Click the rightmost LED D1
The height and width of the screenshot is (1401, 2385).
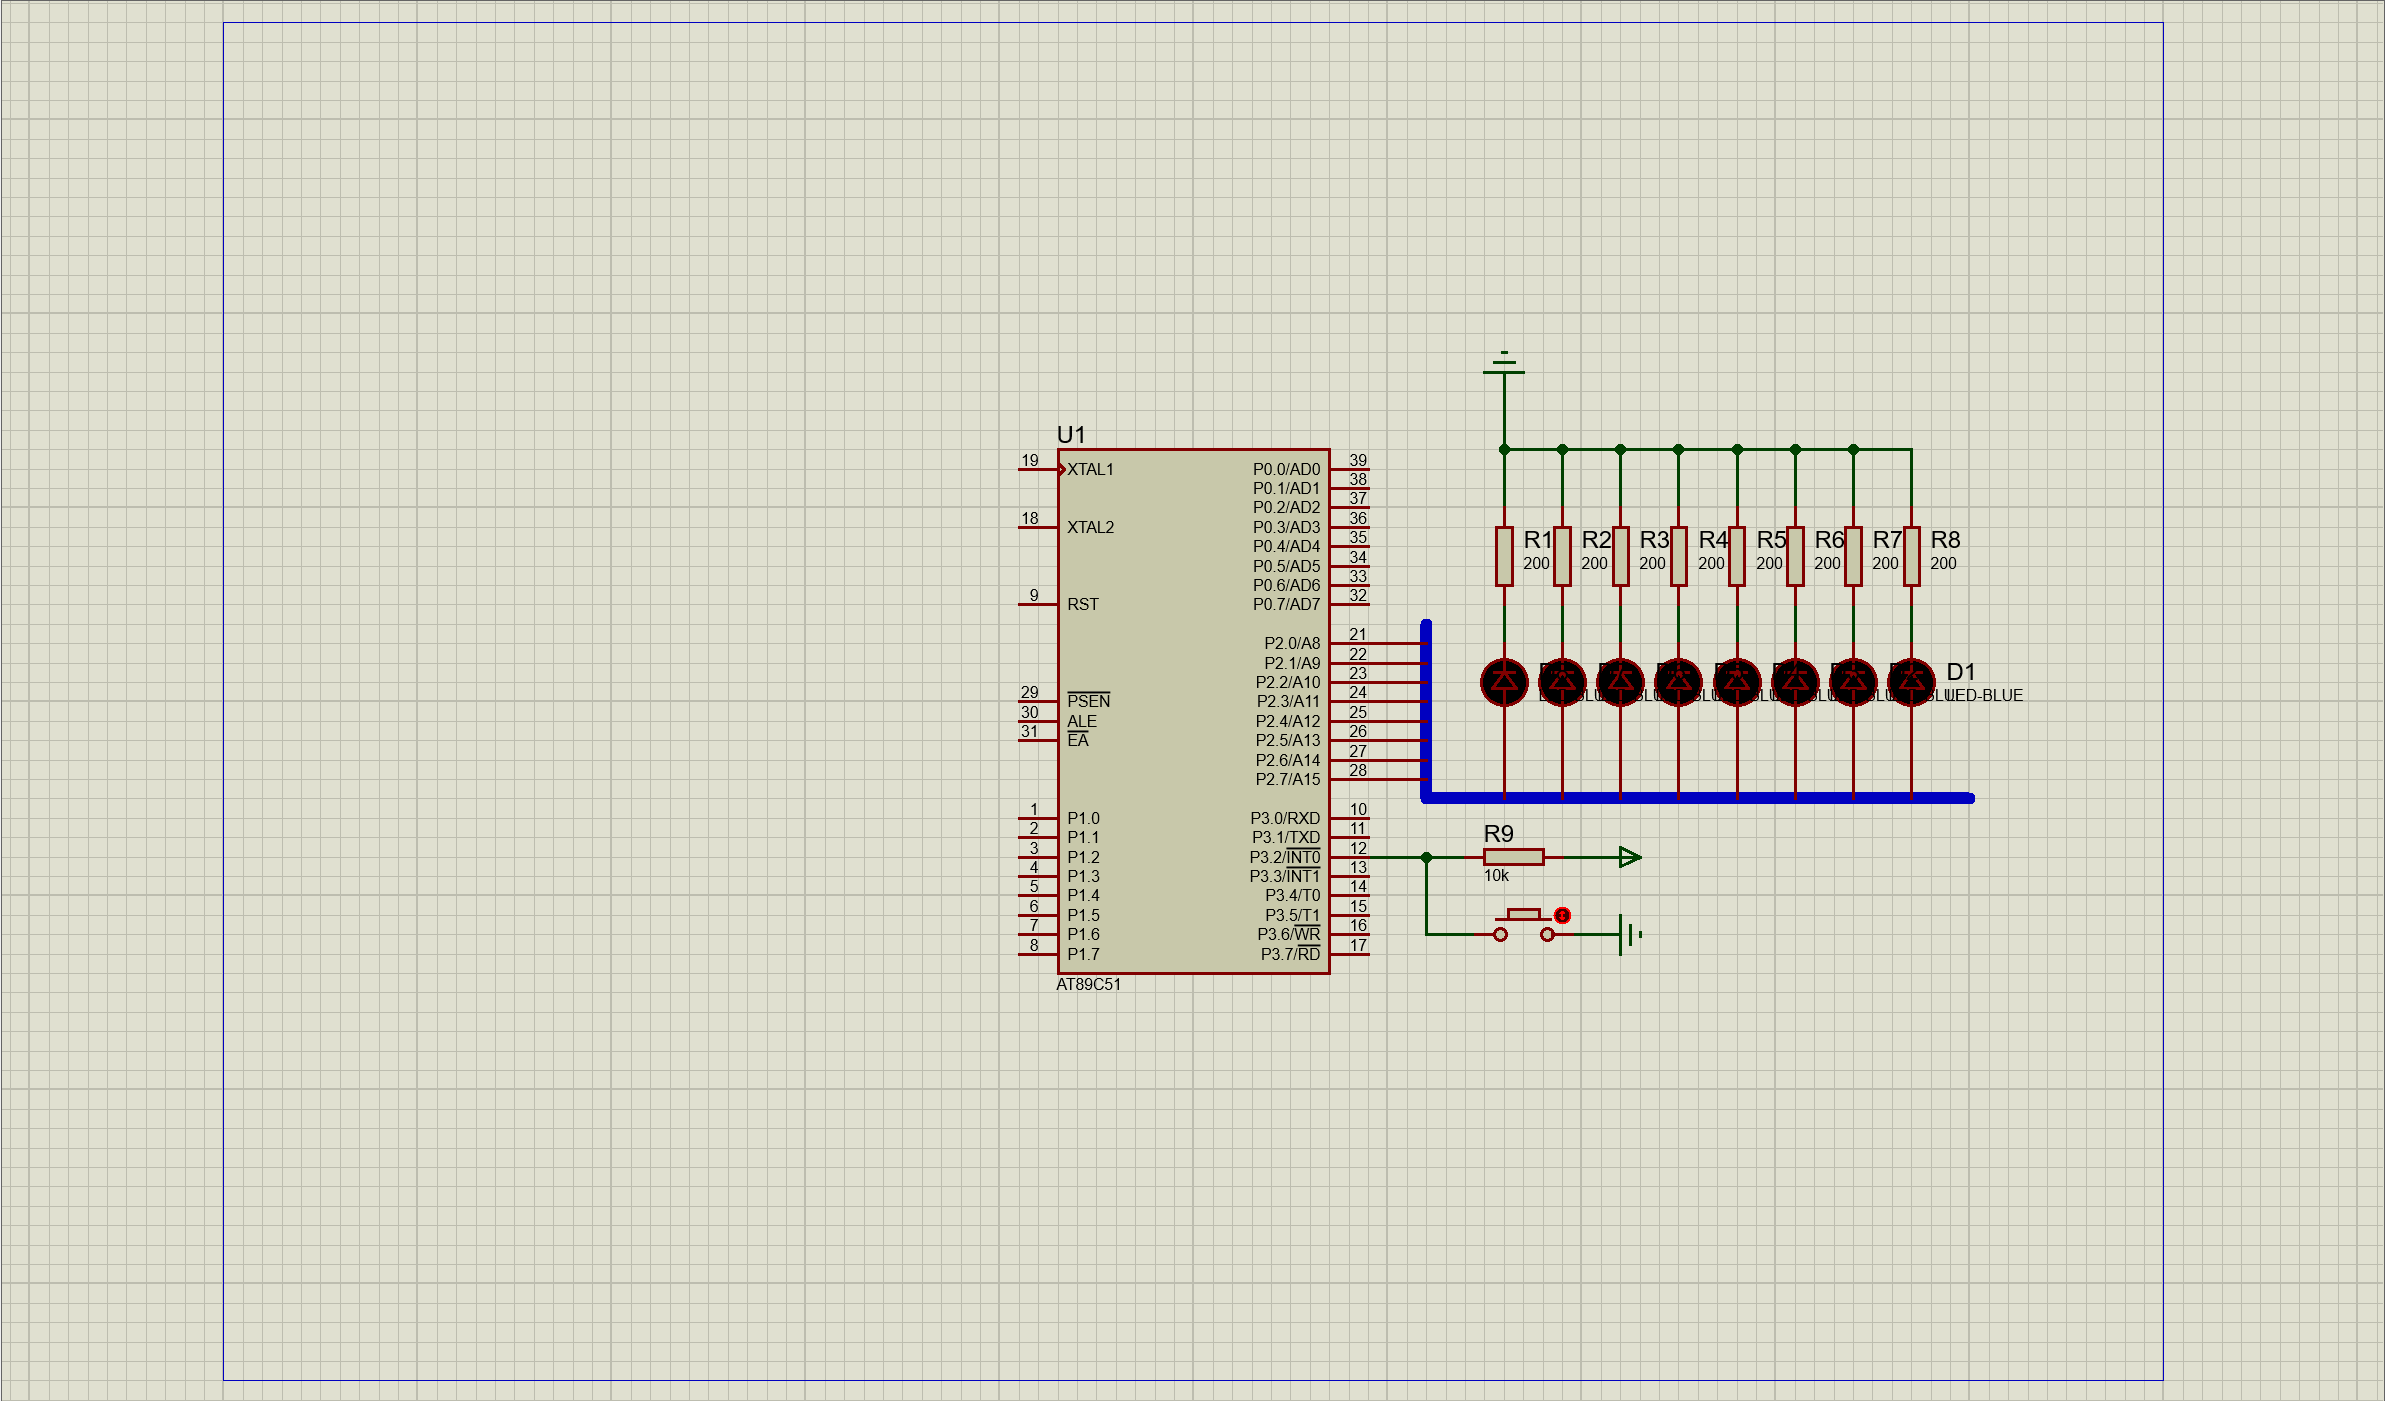click(1911, 682)
